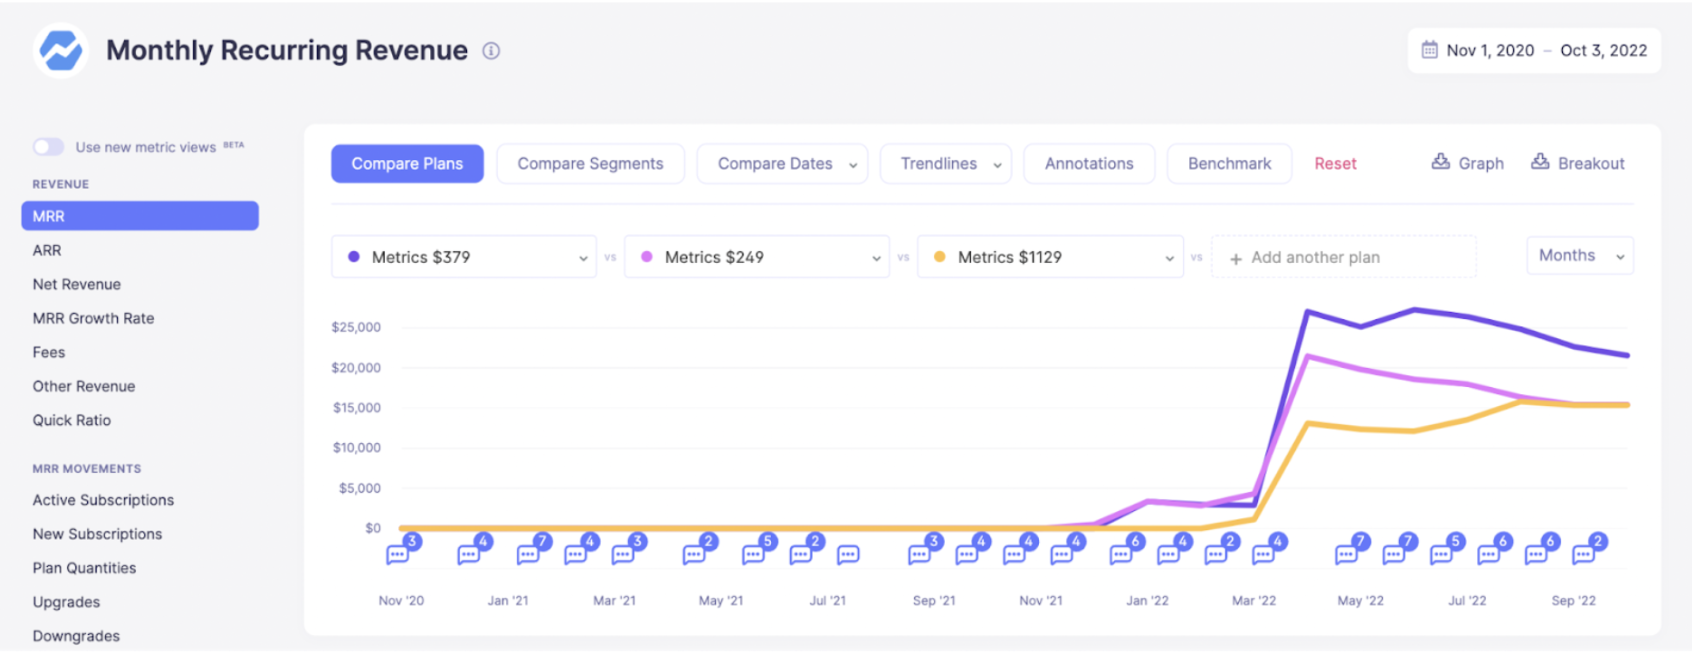Select ARR in the Revenue sidebar
The image size is (1692, 652).
click(47, 250)
